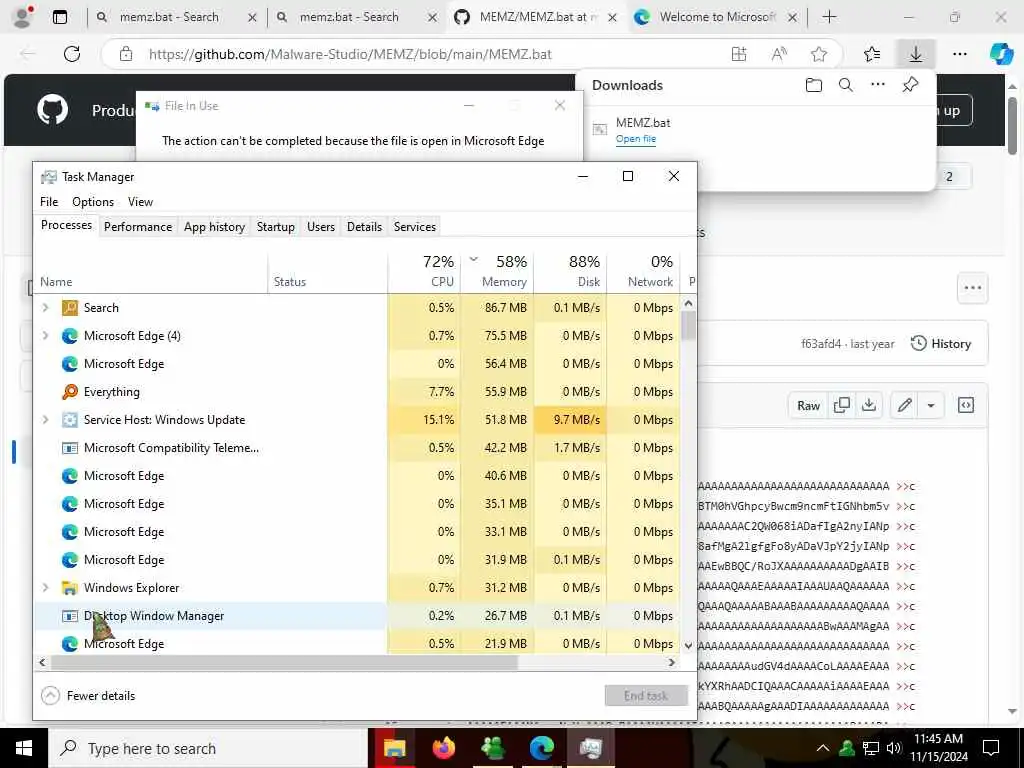
Task: Sort processes by CPU column
Action: pyautogui.click(x=424, y=271)
